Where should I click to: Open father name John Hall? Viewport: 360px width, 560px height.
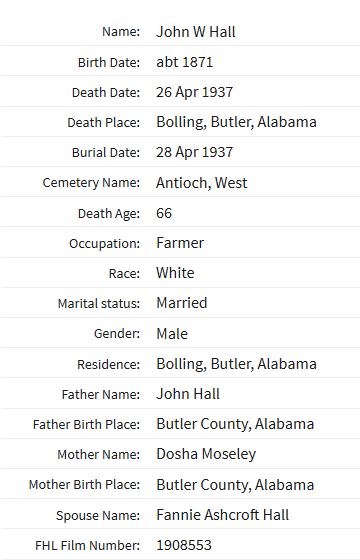click(x=188, y=394)
